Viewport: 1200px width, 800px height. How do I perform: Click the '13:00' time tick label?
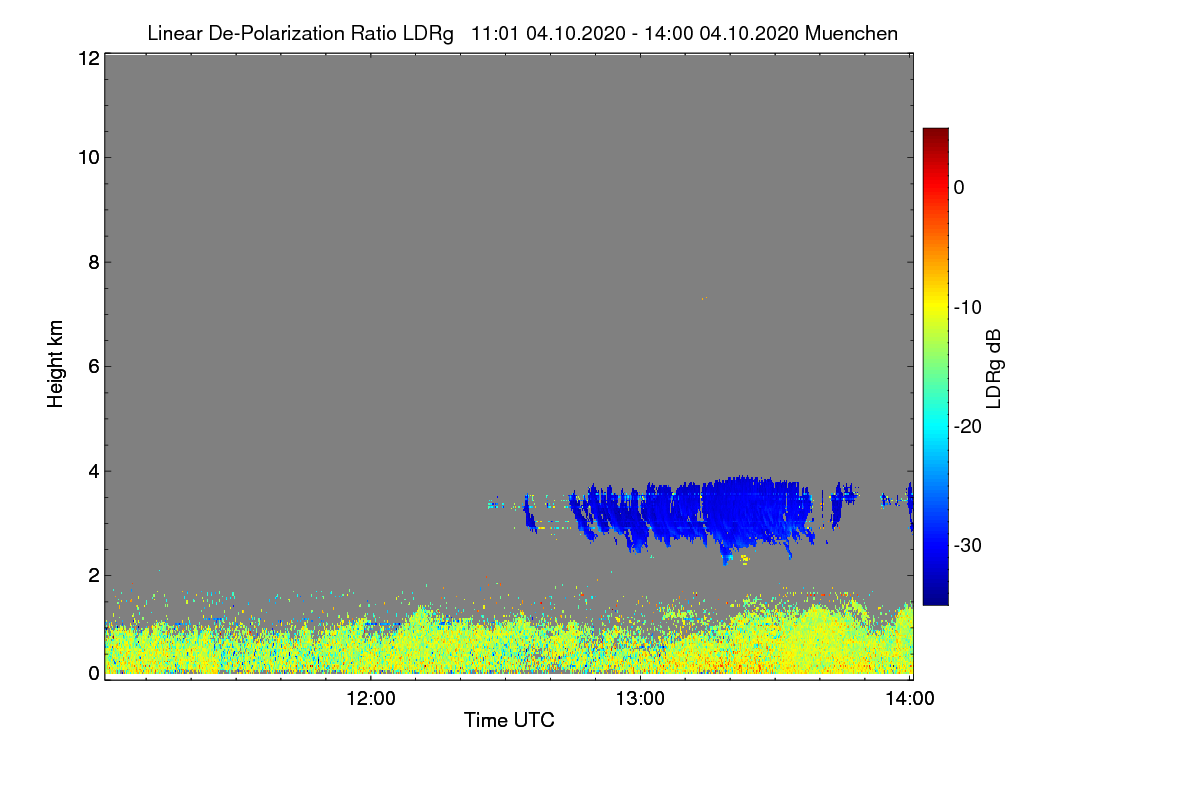tap(640, 699)
